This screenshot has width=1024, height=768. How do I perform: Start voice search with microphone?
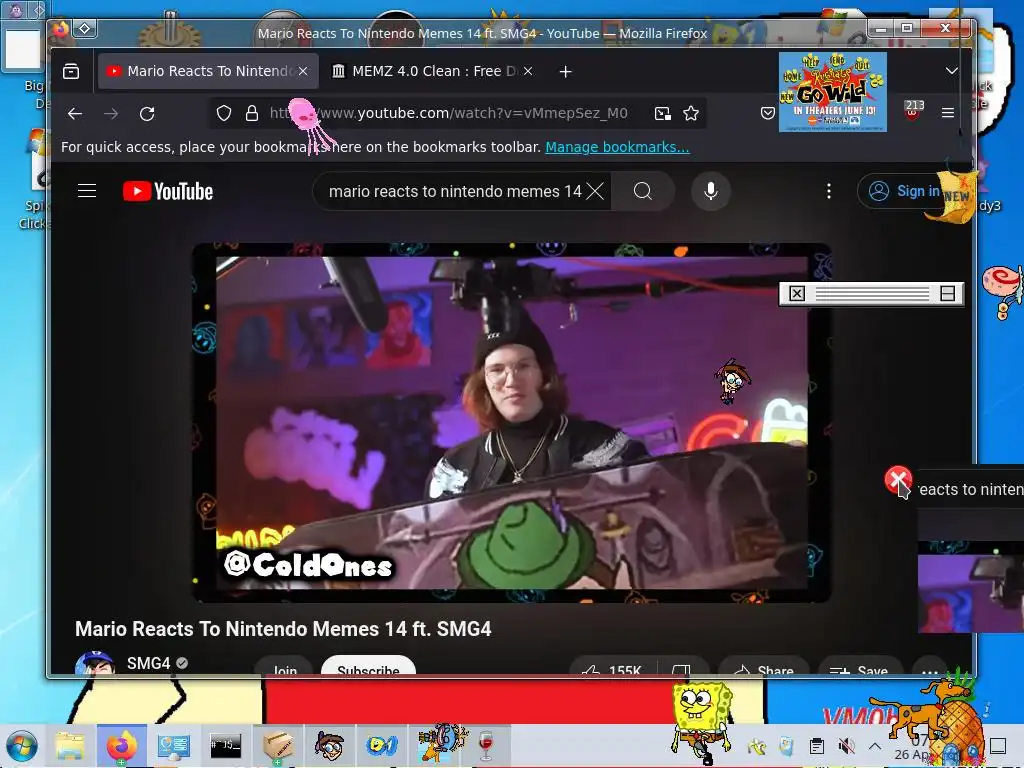[x=711, y=191]
